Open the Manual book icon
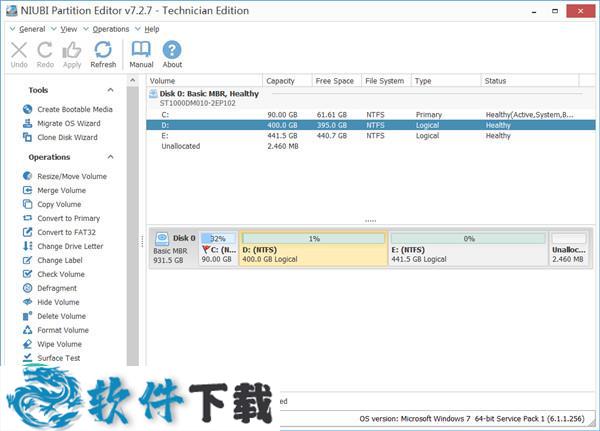600x431 pixels. pos(141,50)
